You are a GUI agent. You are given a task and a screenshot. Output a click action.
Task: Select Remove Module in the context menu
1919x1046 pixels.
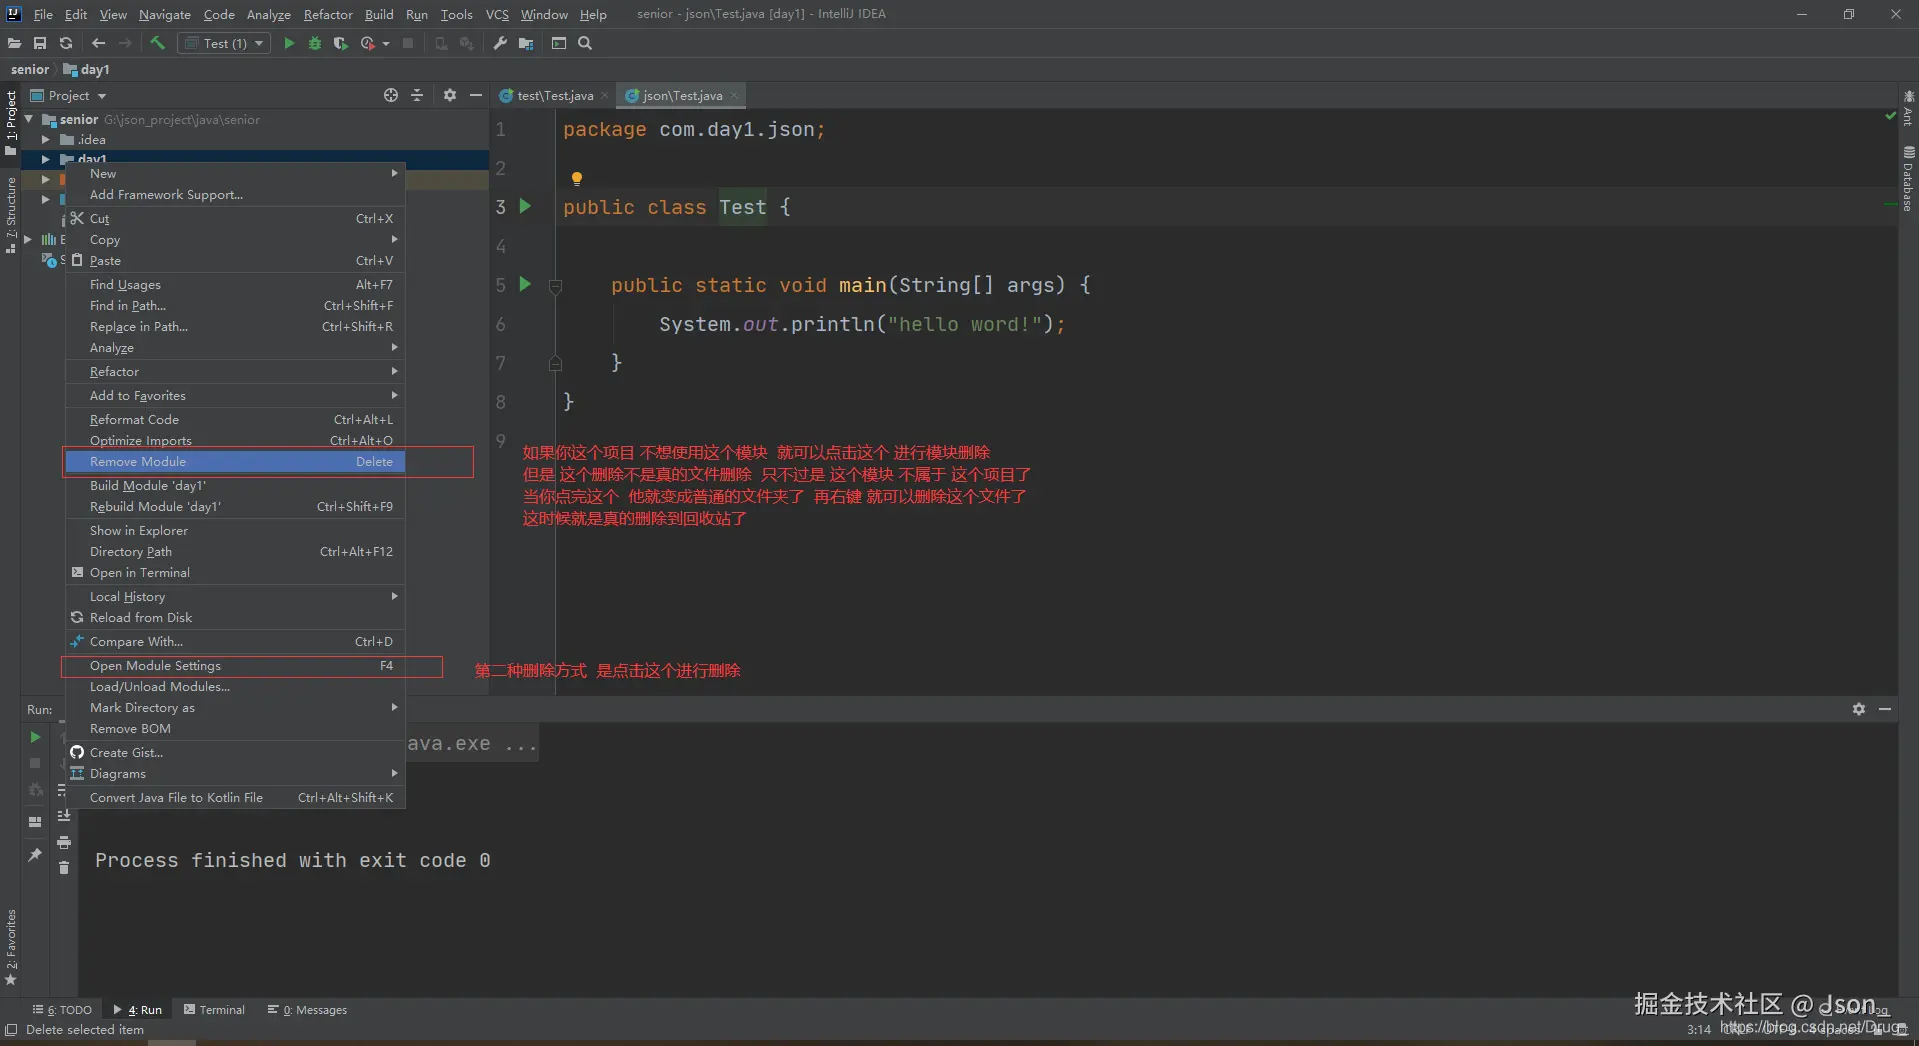coord(138,462)
